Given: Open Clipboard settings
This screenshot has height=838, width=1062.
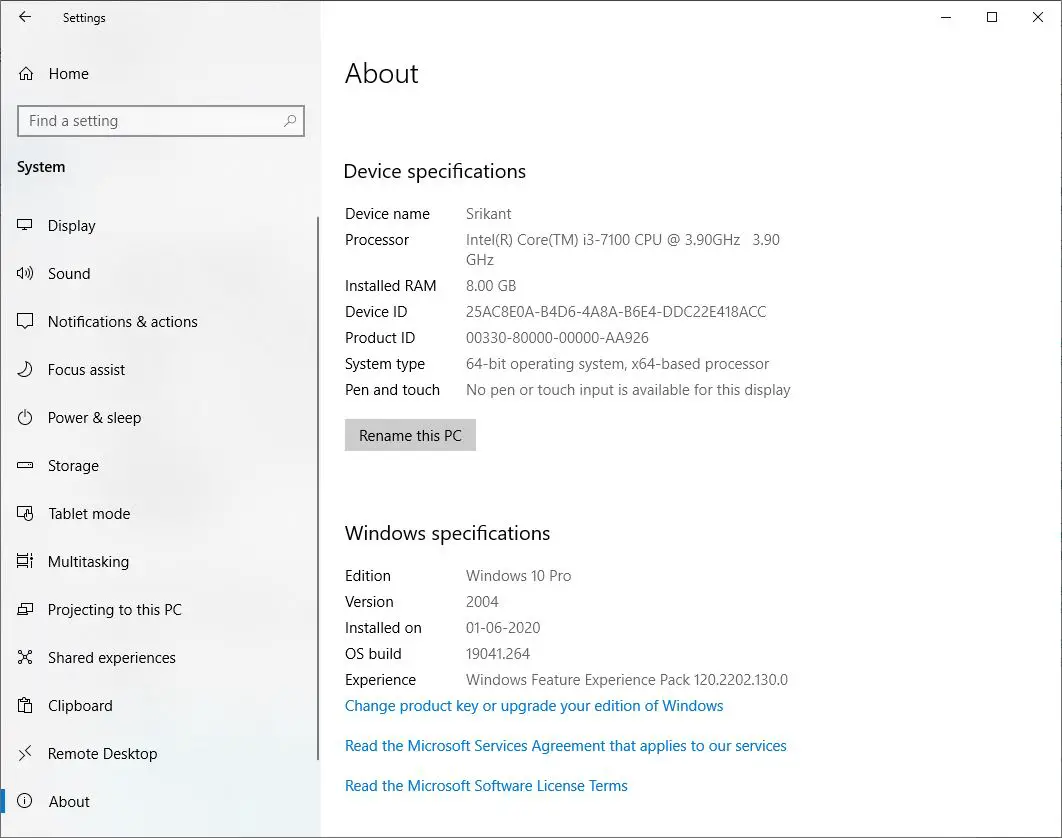Looking at the screenshot, I should 161,706.
